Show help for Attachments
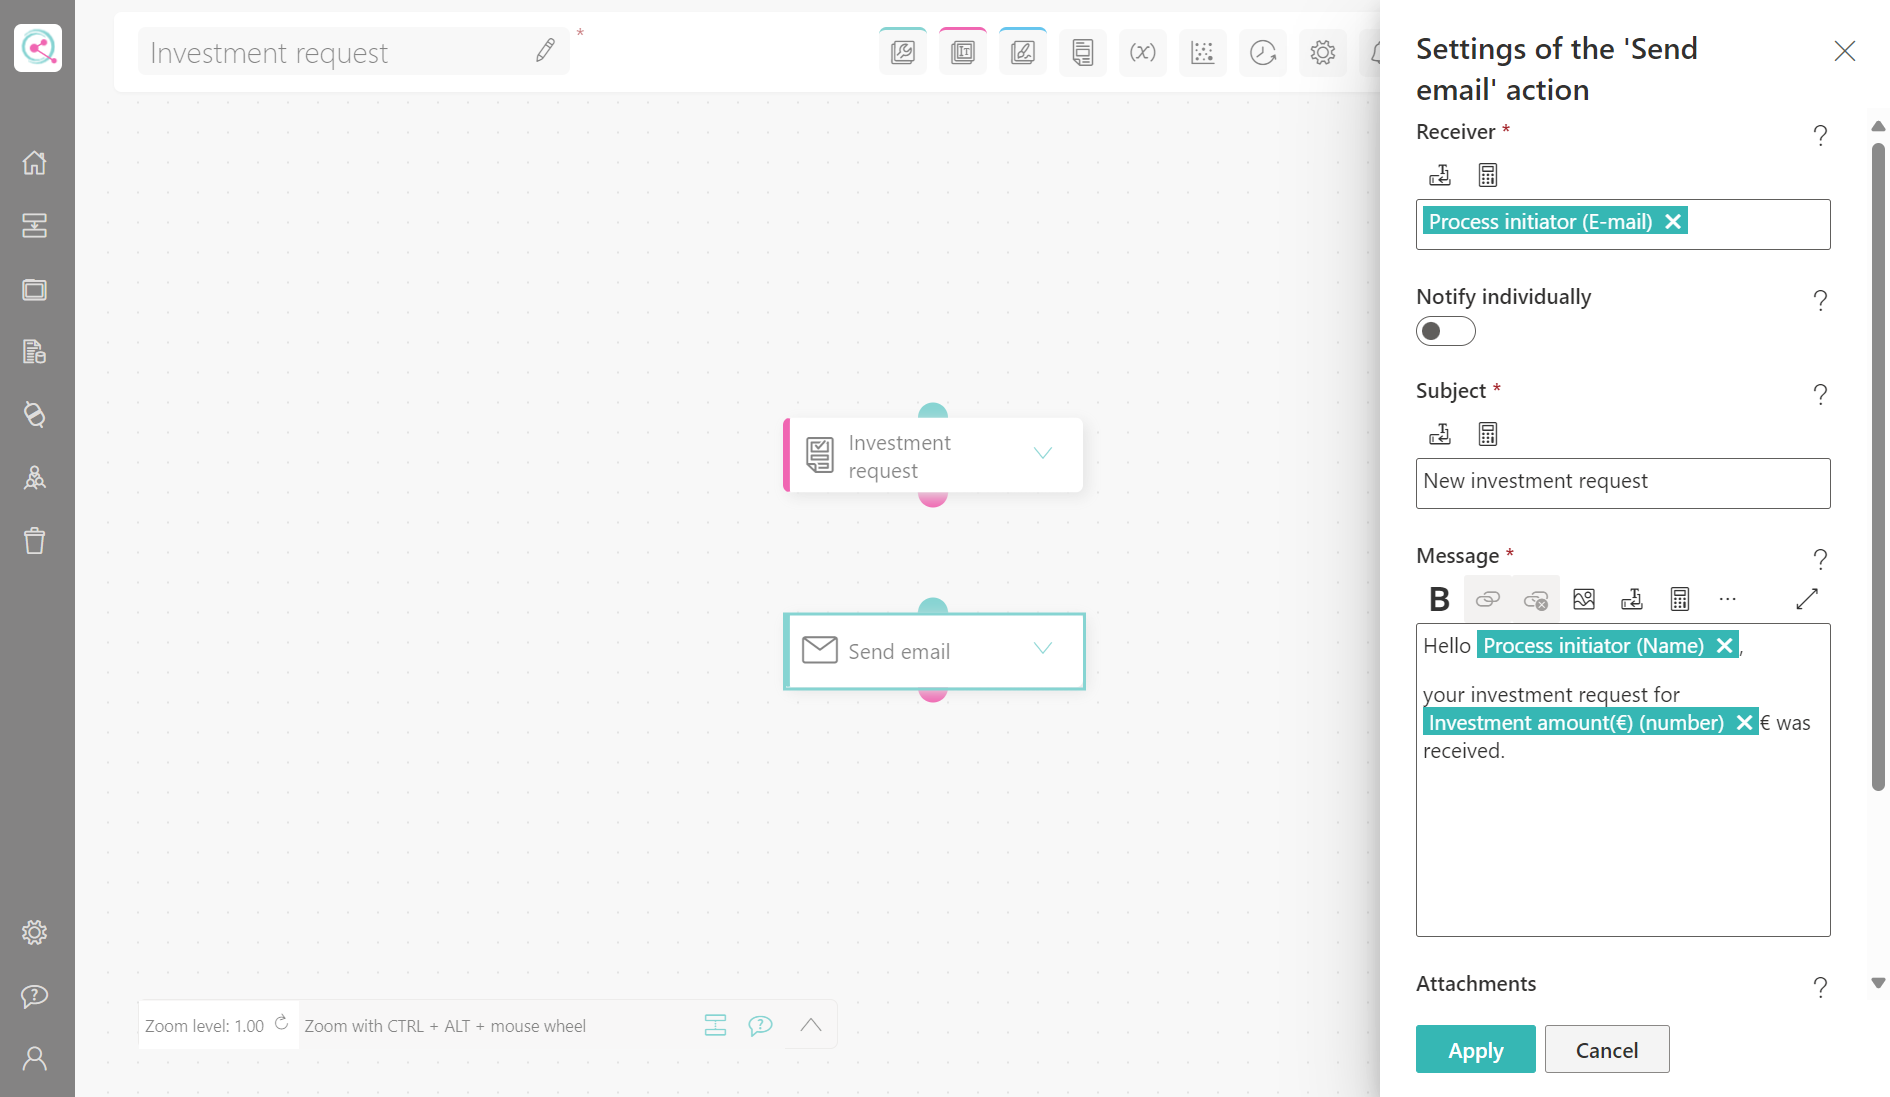The image size is (1890, 1097). coord(1821,987)
